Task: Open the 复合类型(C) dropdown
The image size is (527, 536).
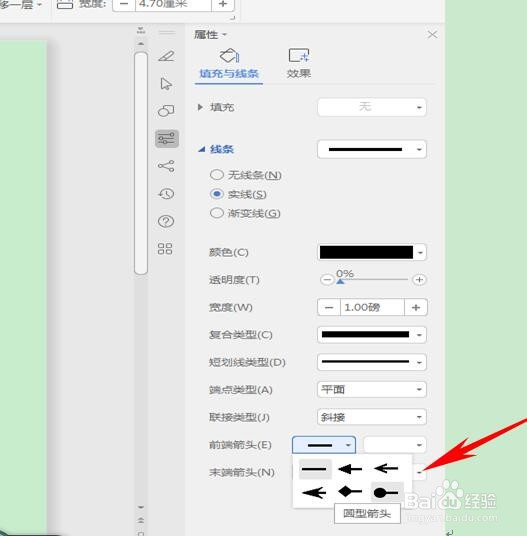Action: point(372,335)
